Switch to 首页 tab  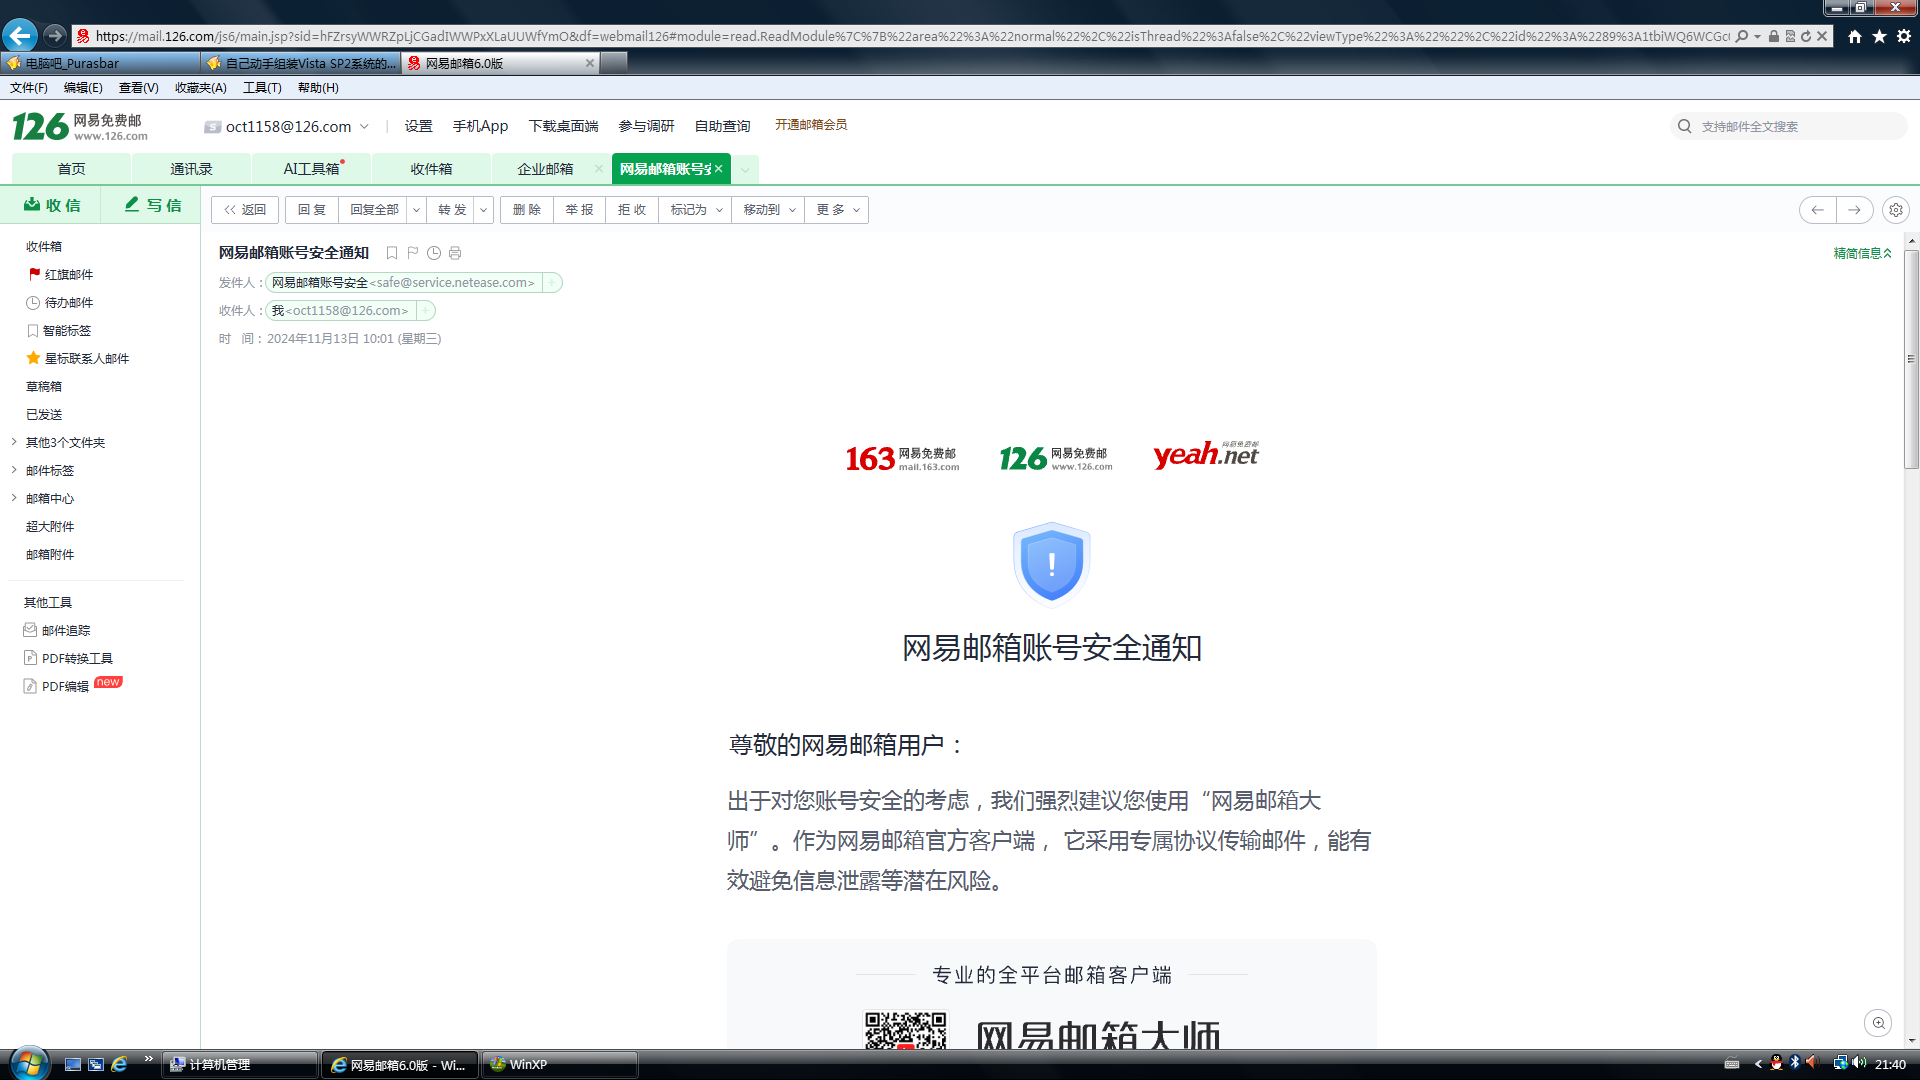(71, 169)
